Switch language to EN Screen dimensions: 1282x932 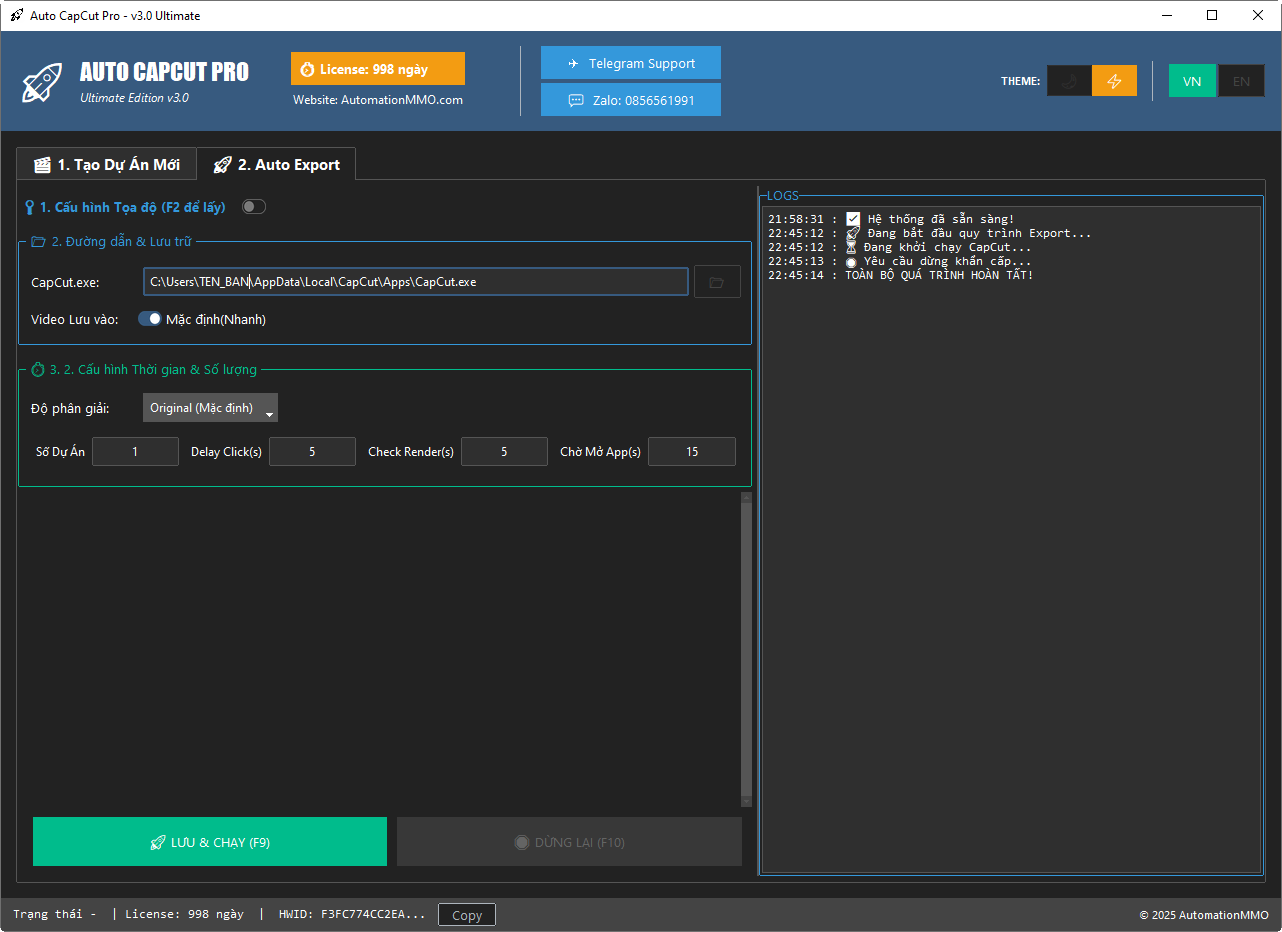coord(1241,81)
